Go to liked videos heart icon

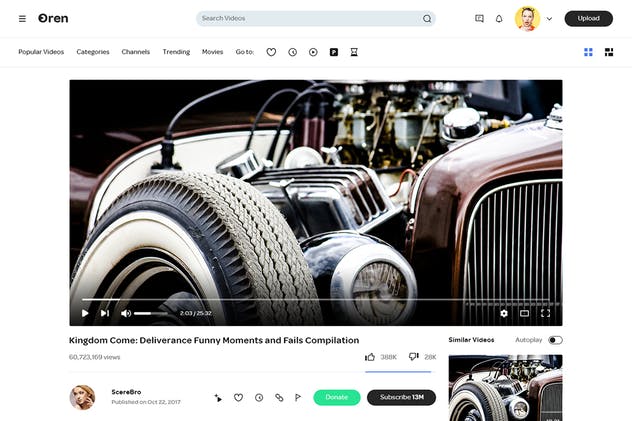271,52
